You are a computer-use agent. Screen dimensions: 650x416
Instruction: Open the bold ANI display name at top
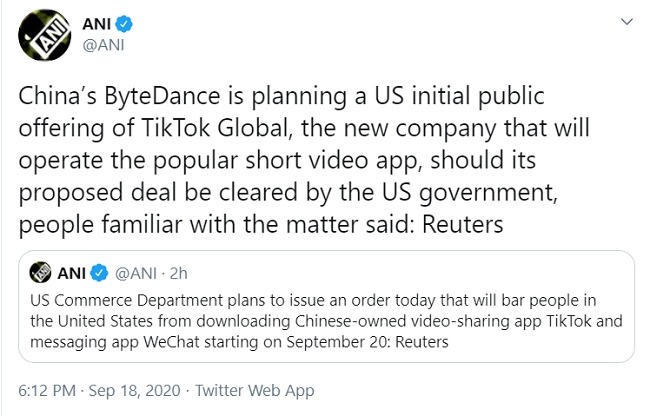point(94,23)
